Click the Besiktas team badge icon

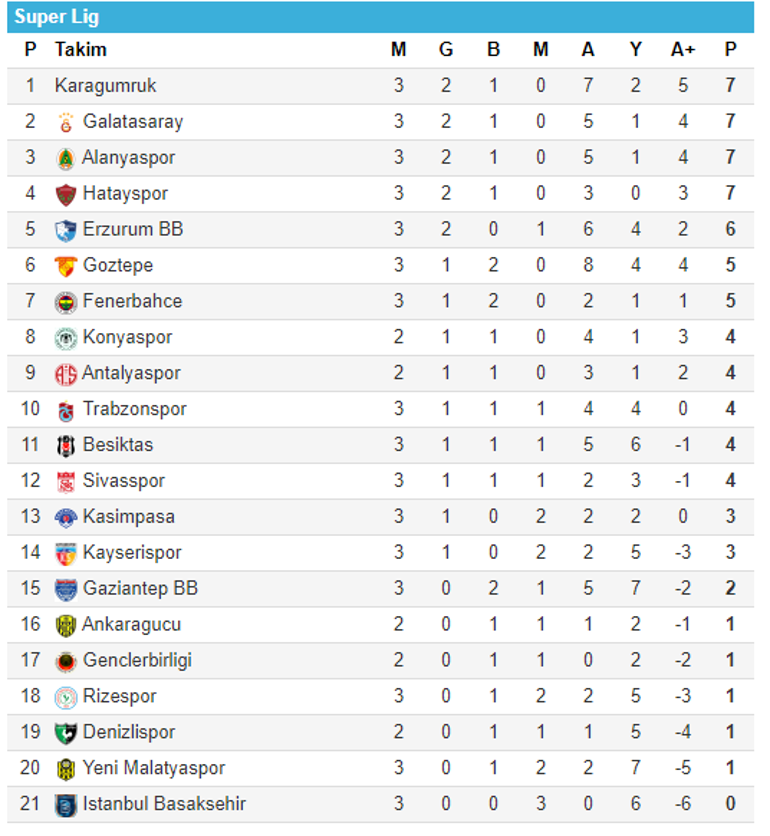(66, 445)
